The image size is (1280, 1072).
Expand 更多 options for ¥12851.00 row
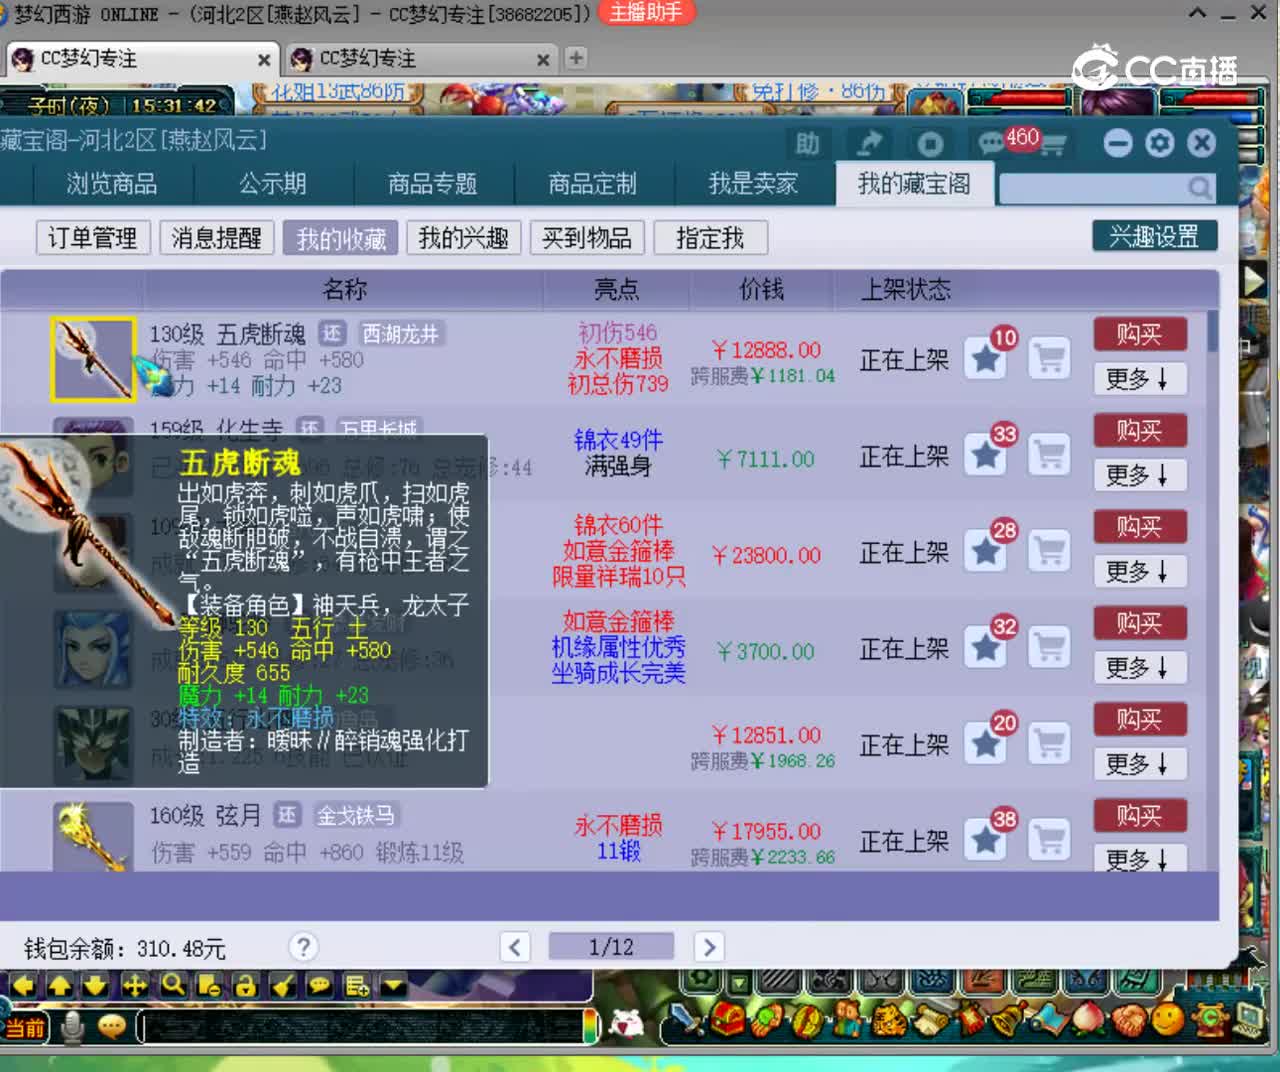point(1139,763)
